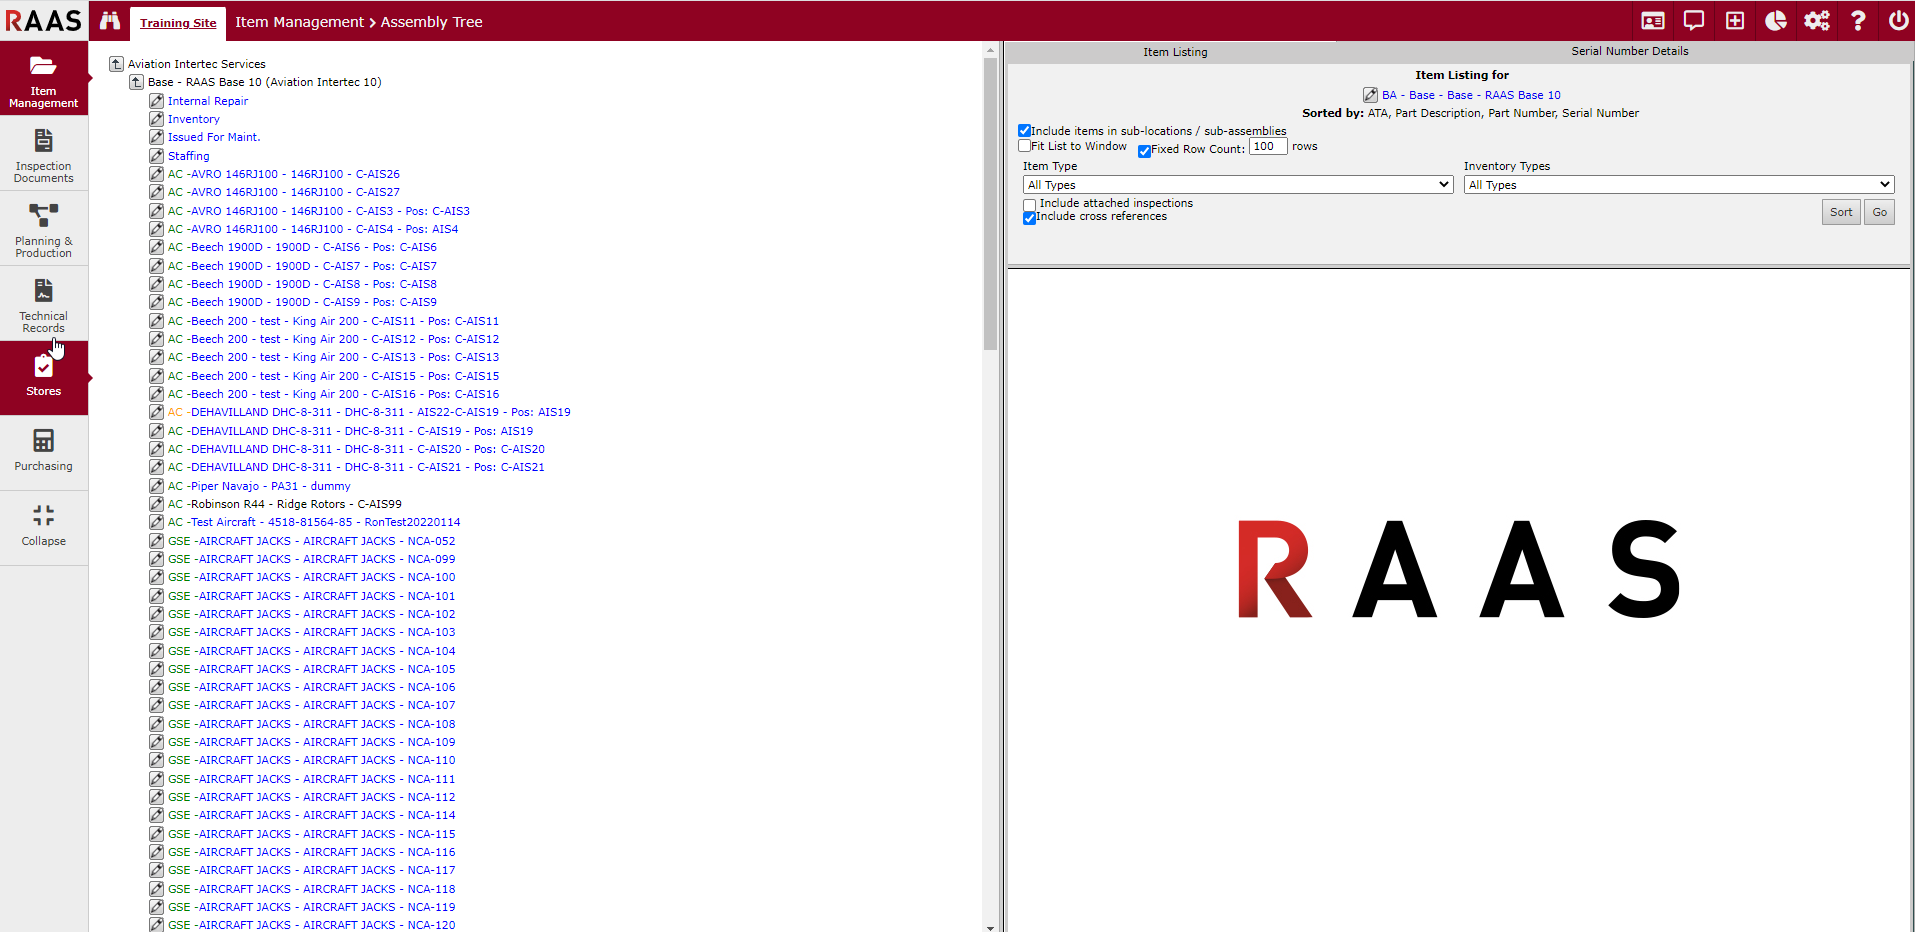The width and height of the screenshot is (1915, 932).
Task: Open the speech bubble messages icon
Action: pyautogui.click(x=1694, y=21)
